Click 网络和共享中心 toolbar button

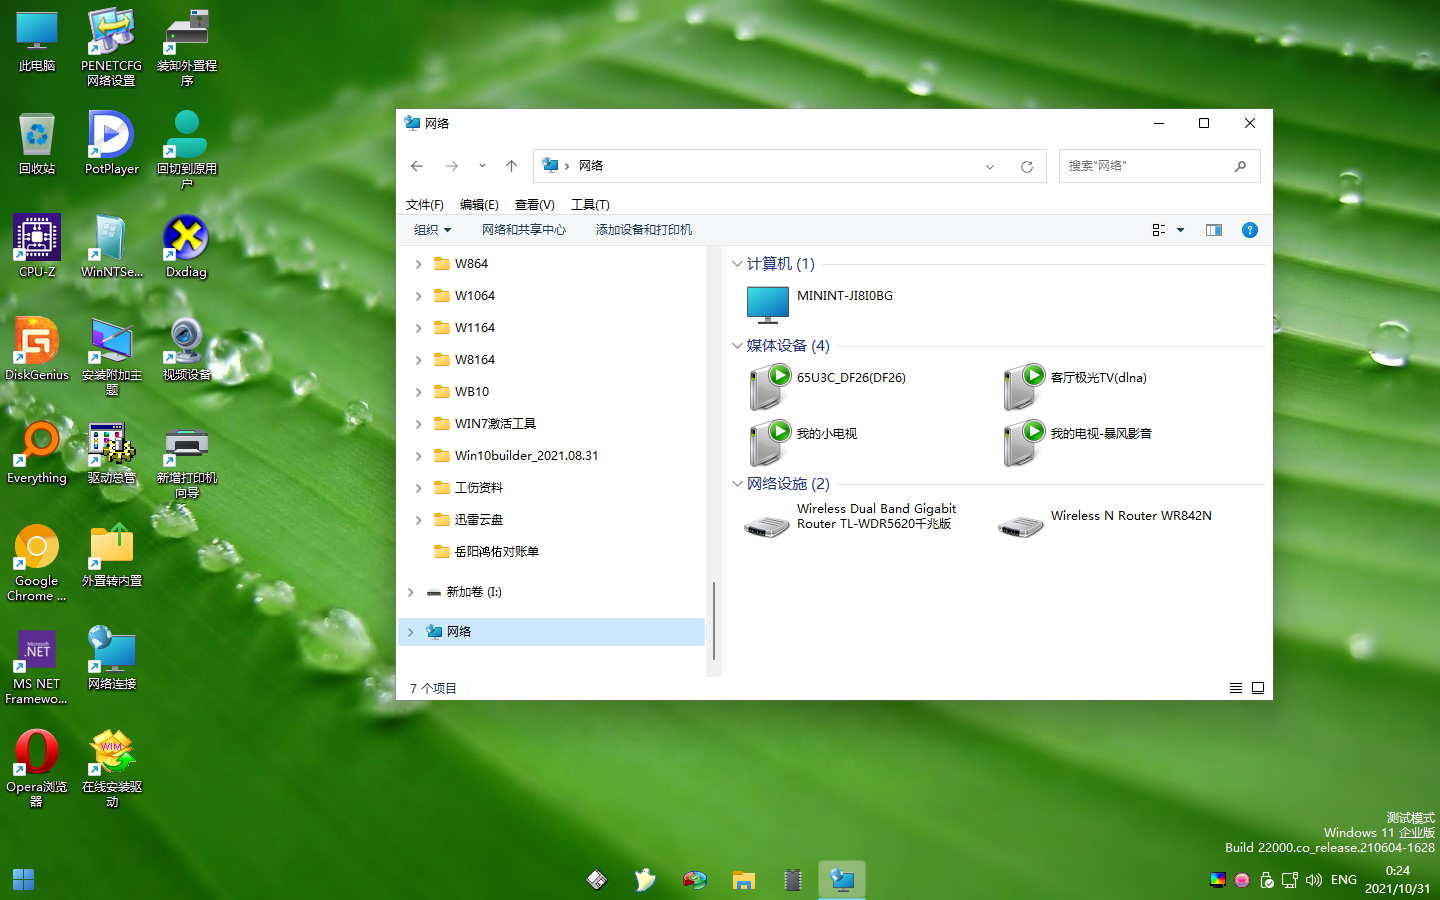(x=524, y=230)
